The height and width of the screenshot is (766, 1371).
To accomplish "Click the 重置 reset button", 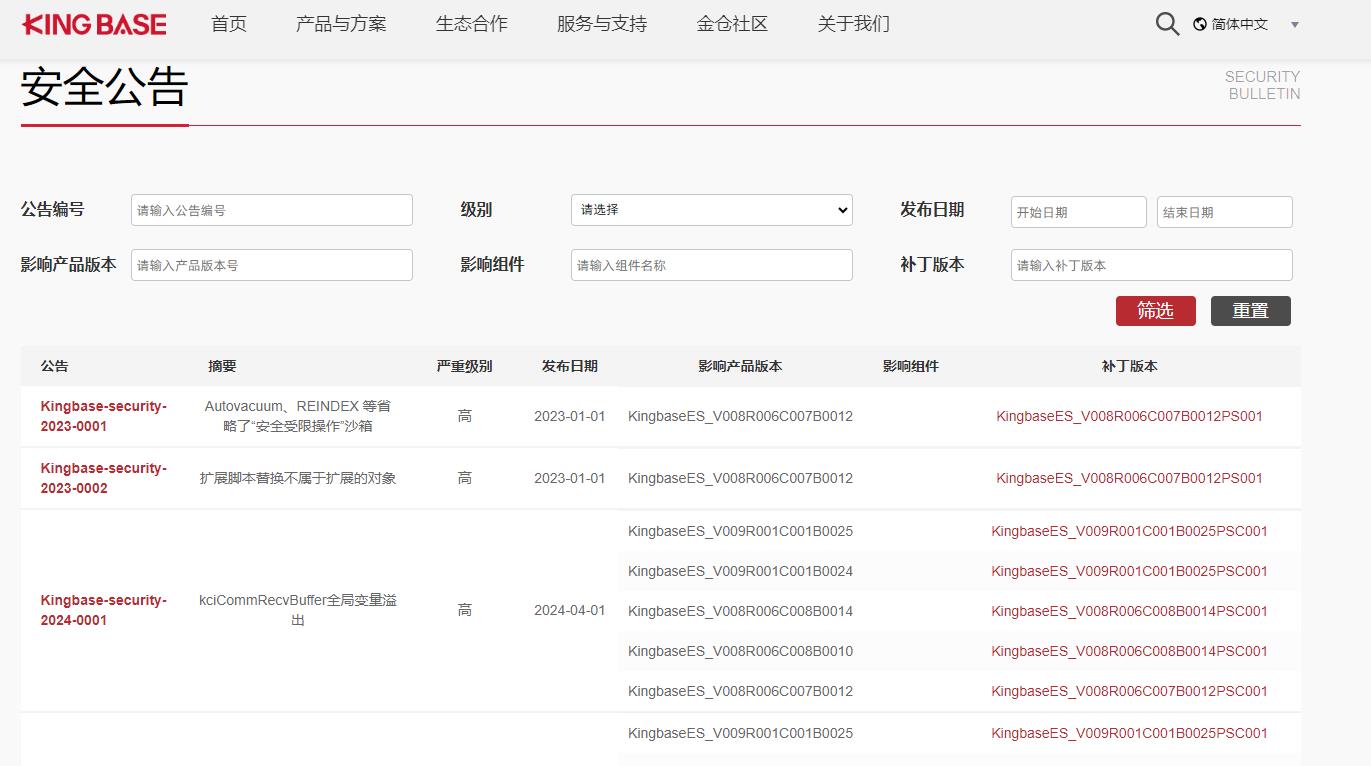I will click(1251, 311).
